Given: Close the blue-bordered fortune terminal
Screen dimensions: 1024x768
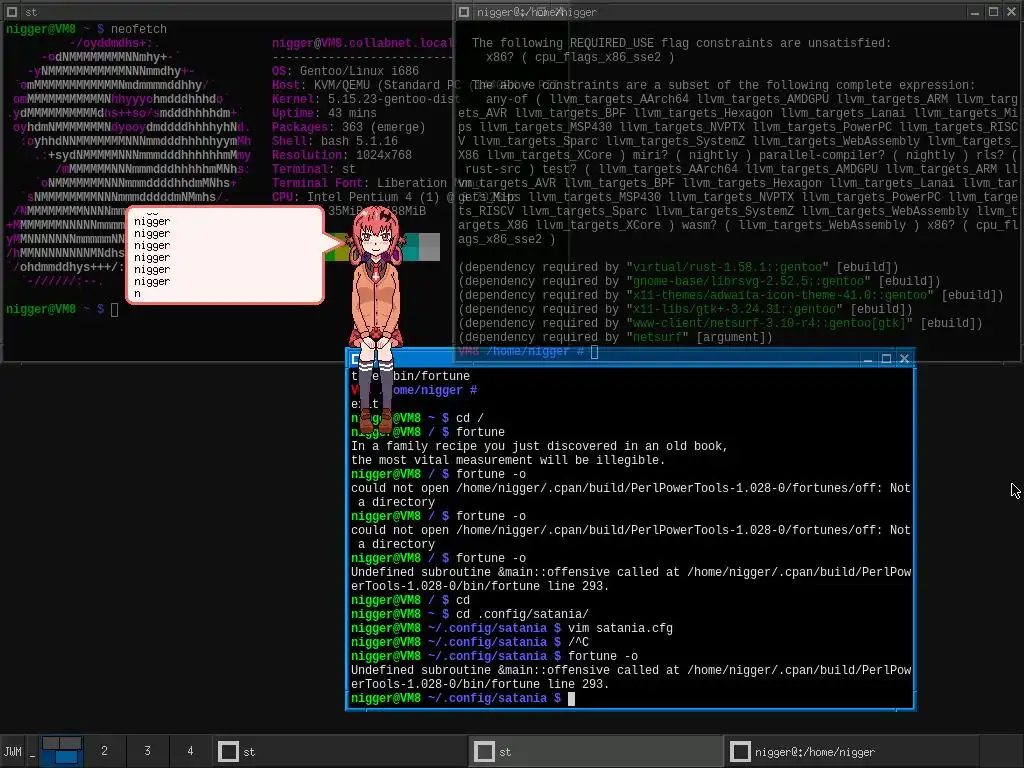Looking at the screenshot, I should click(904, 359).
